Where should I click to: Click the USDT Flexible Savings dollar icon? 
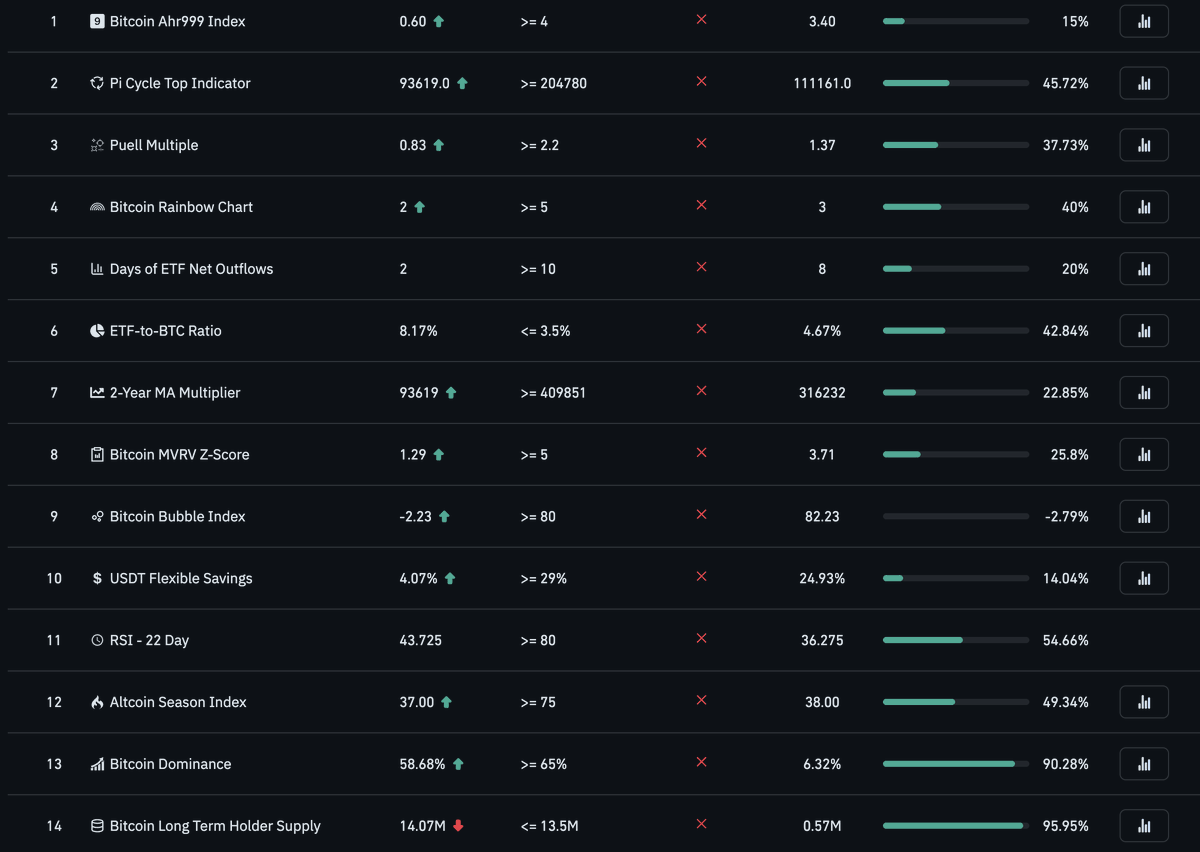(97, 578)
